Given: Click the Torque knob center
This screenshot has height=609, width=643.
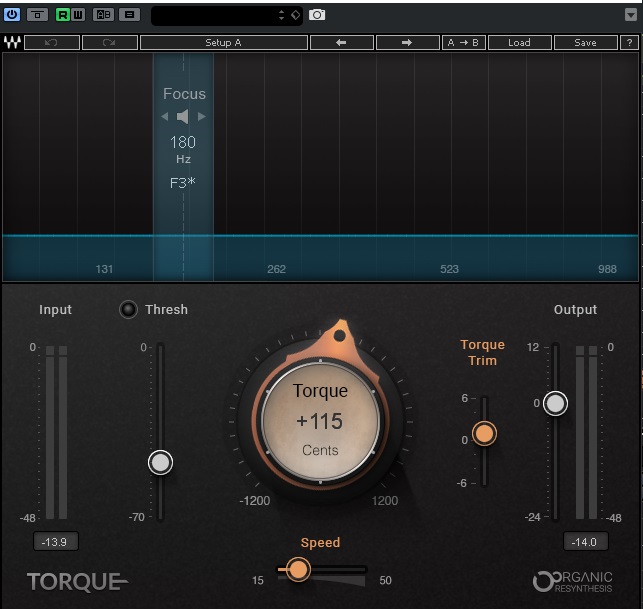Looking at the screenshot, I should [320, 421].
